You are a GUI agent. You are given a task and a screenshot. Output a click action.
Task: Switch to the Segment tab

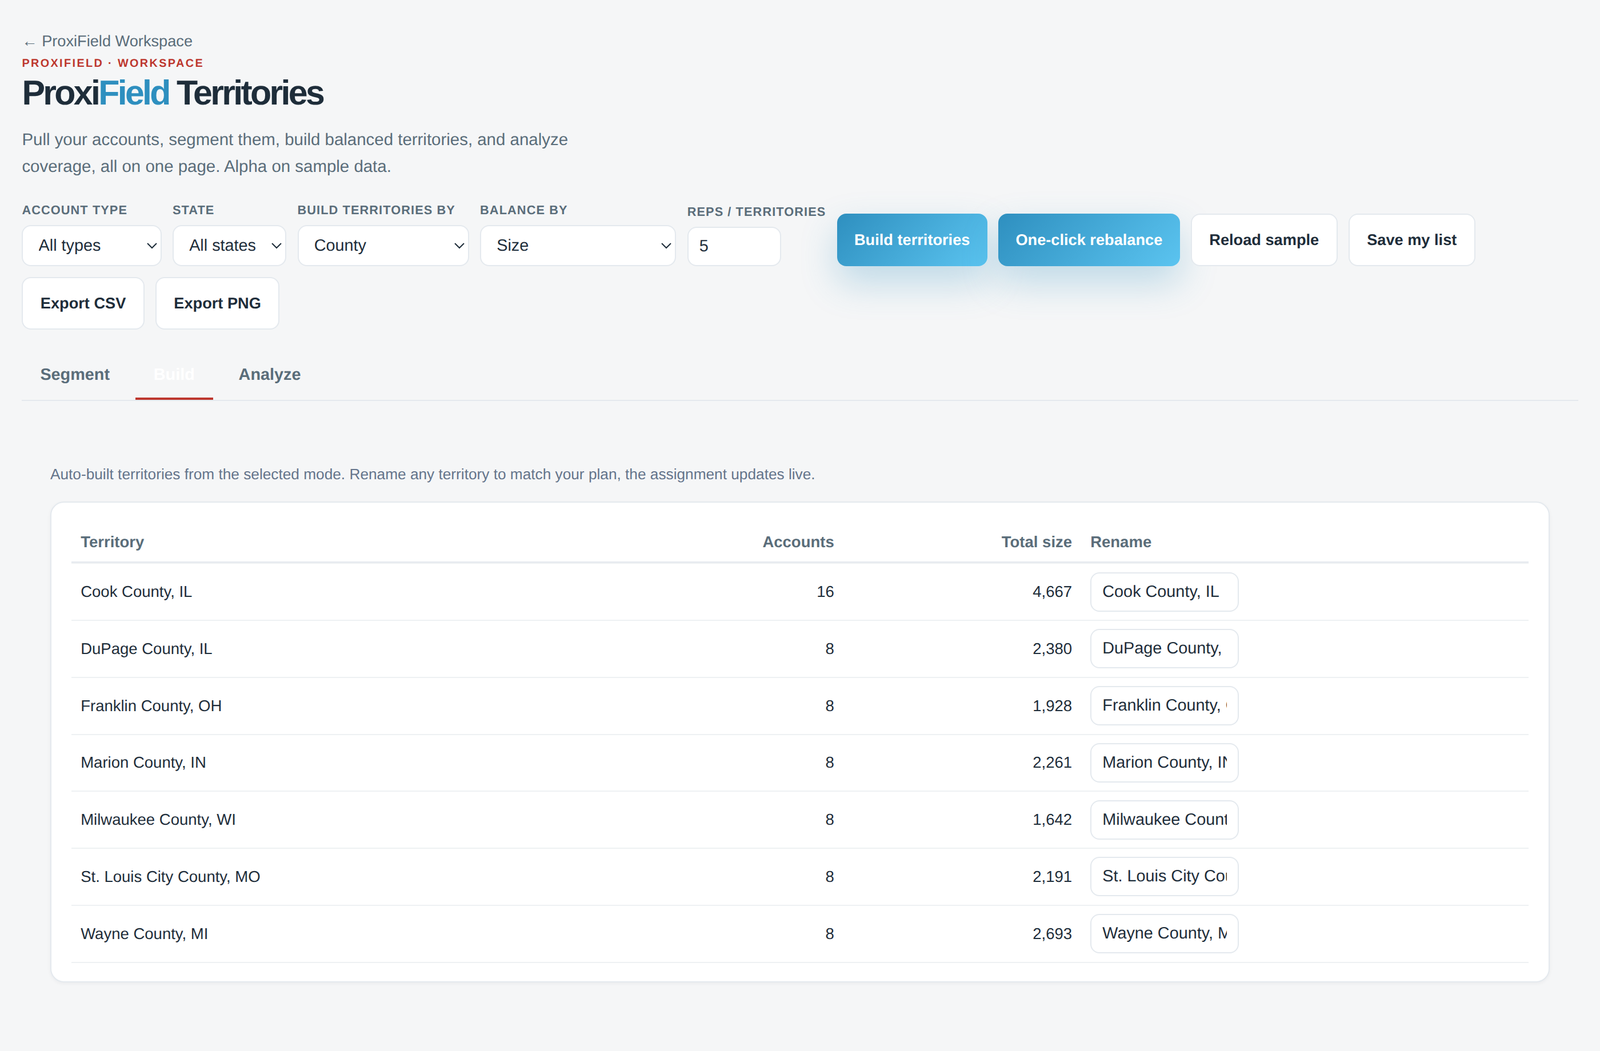pyautogui.click(x=75, y=374)
